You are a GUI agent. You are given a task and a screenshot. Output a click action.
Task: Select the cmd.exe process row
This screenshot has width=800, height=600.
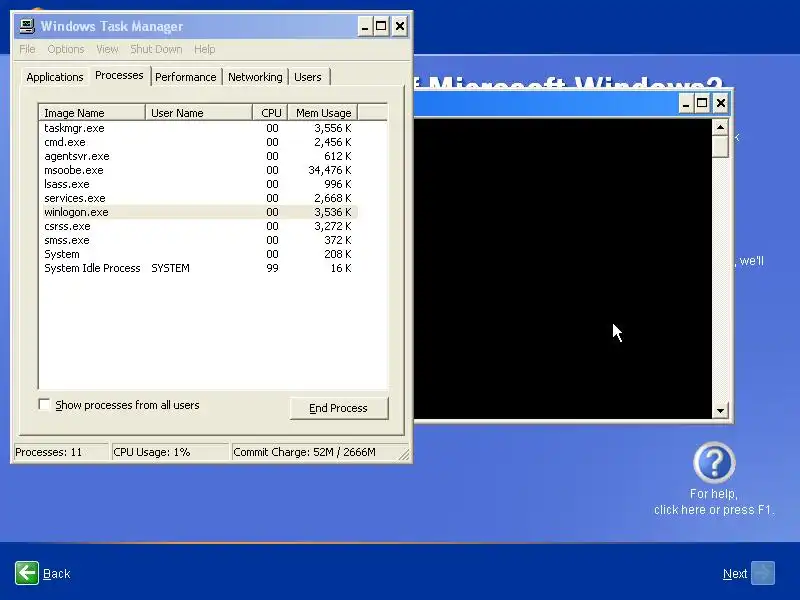[198, 142]
